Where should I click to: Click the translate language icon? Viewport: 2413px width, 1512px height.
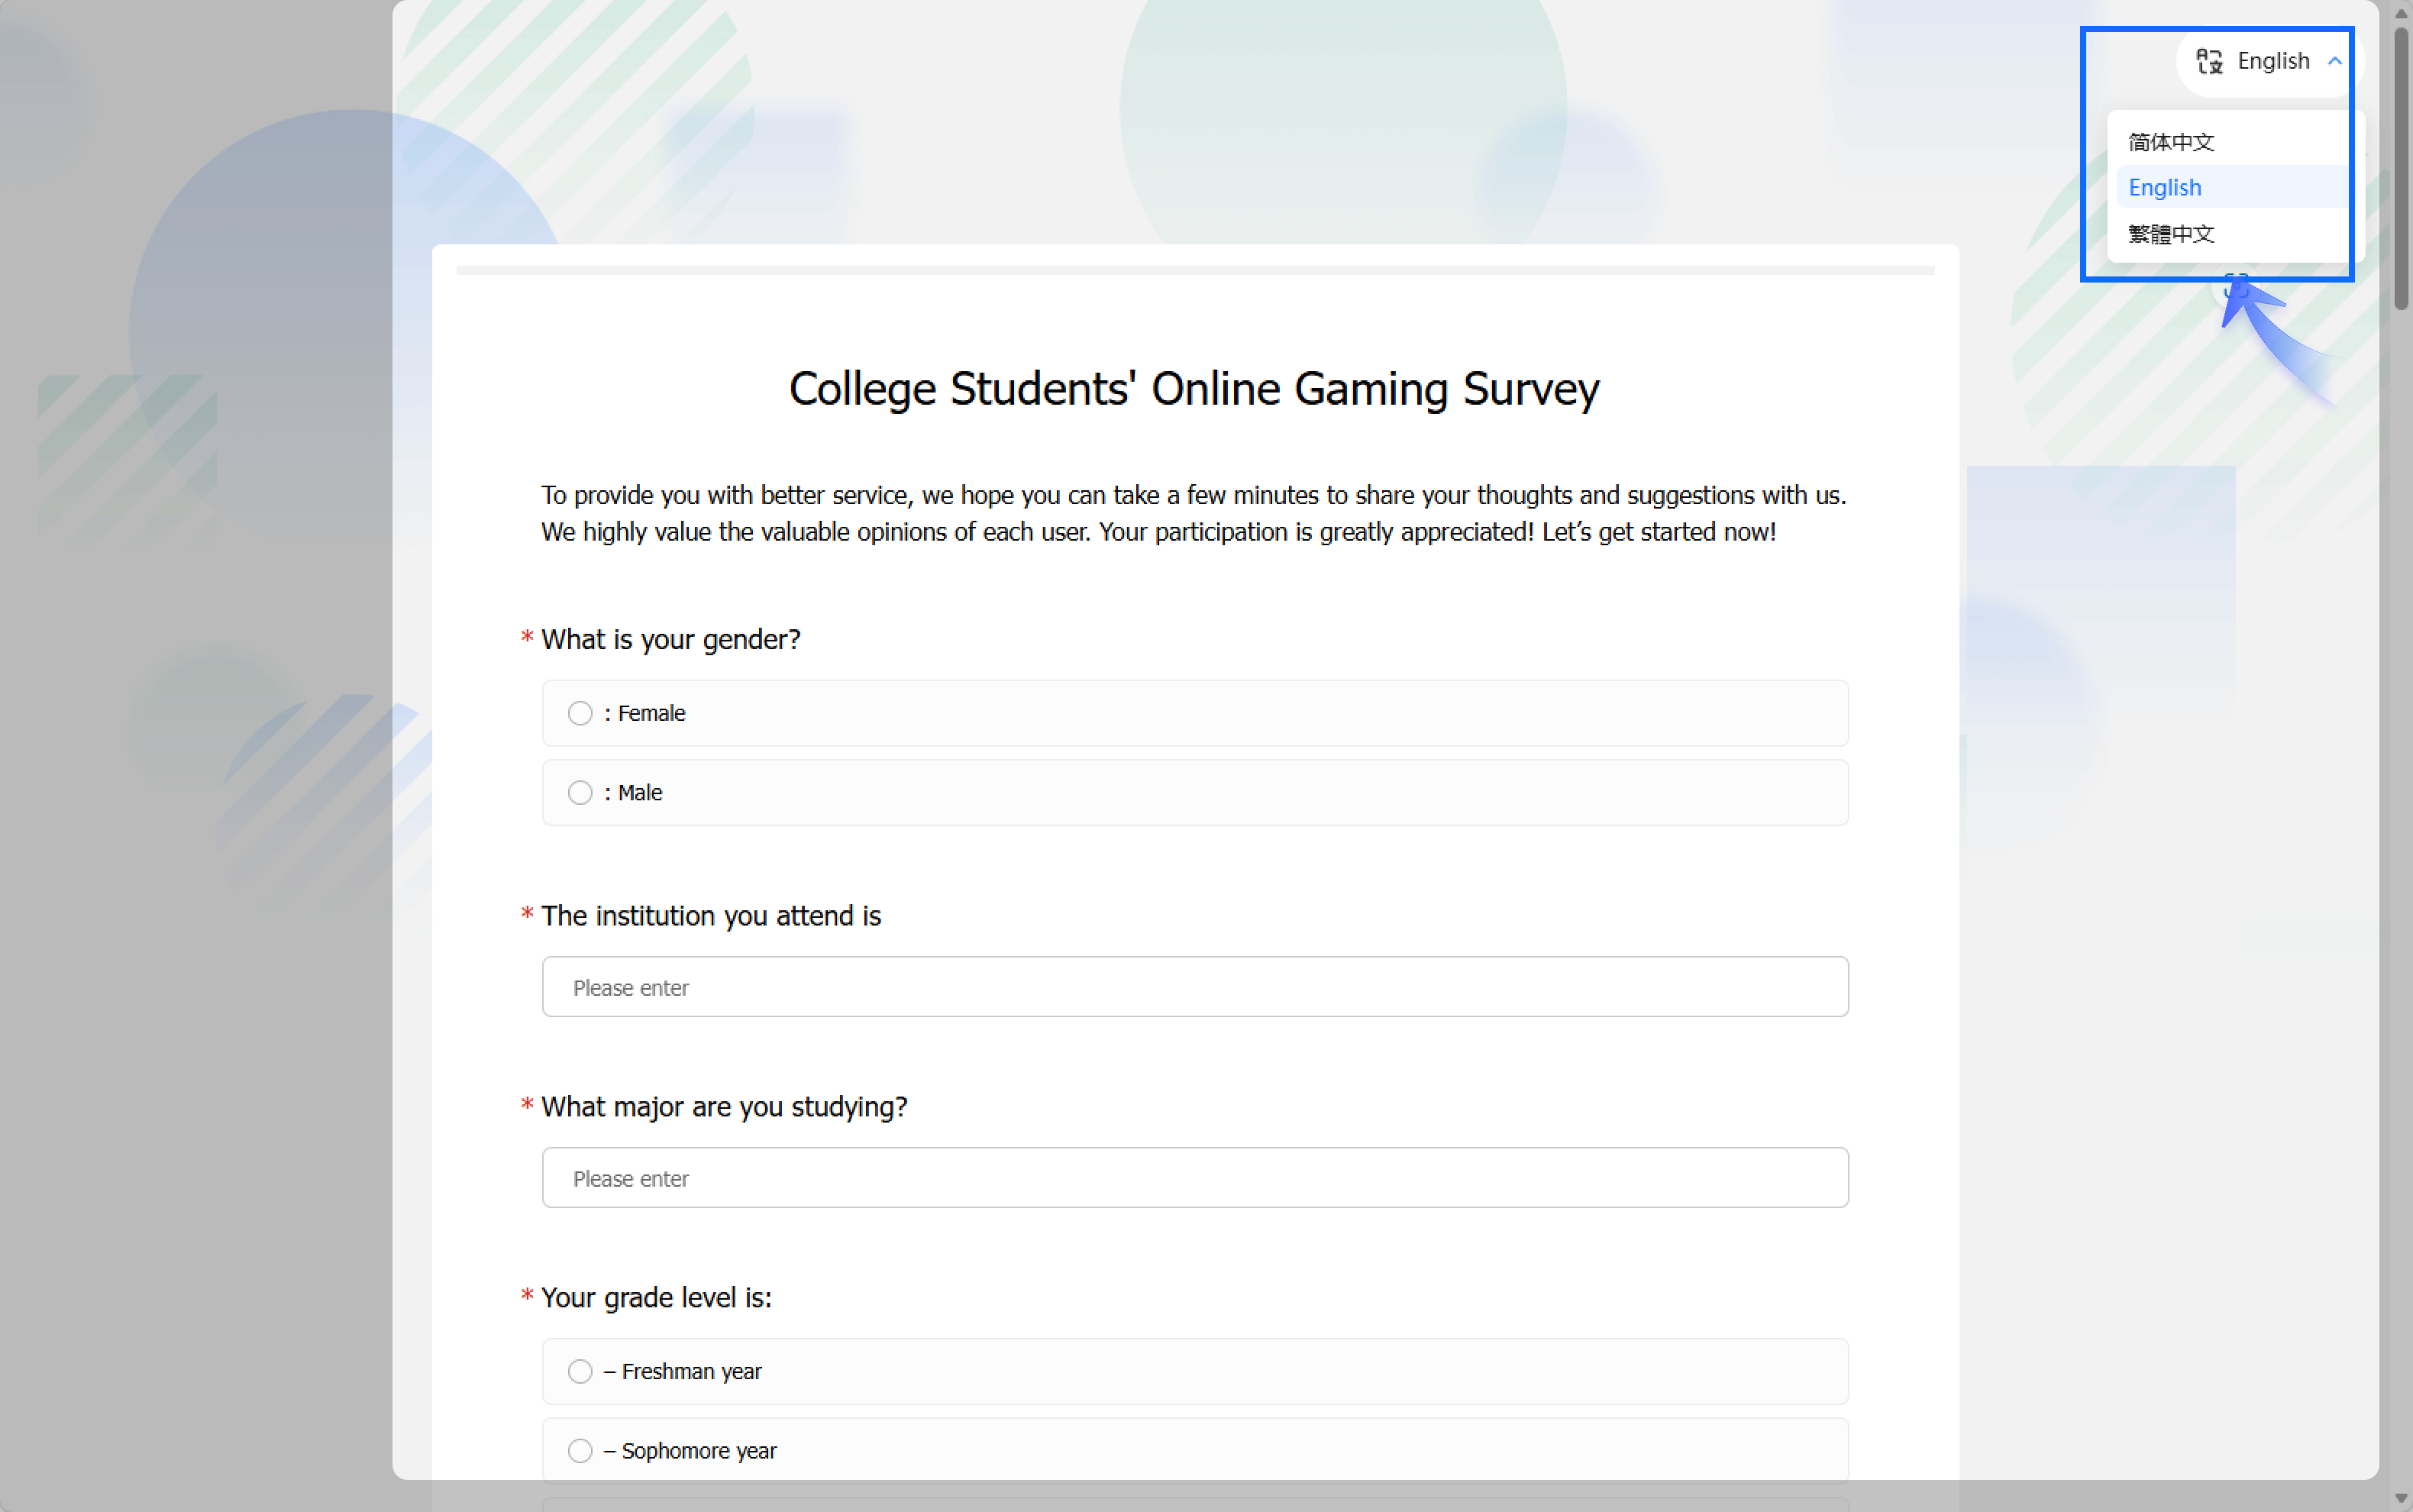coord(2210,62)
